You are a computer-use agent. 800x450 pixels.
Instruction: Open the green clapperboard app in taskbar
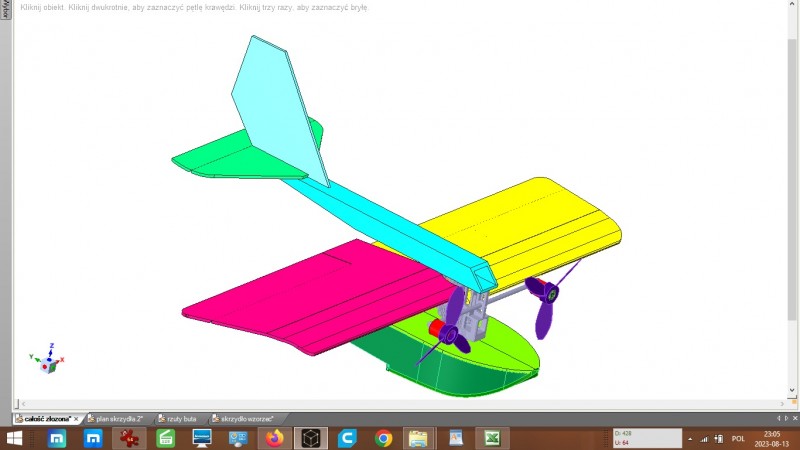tap(165, 438)
